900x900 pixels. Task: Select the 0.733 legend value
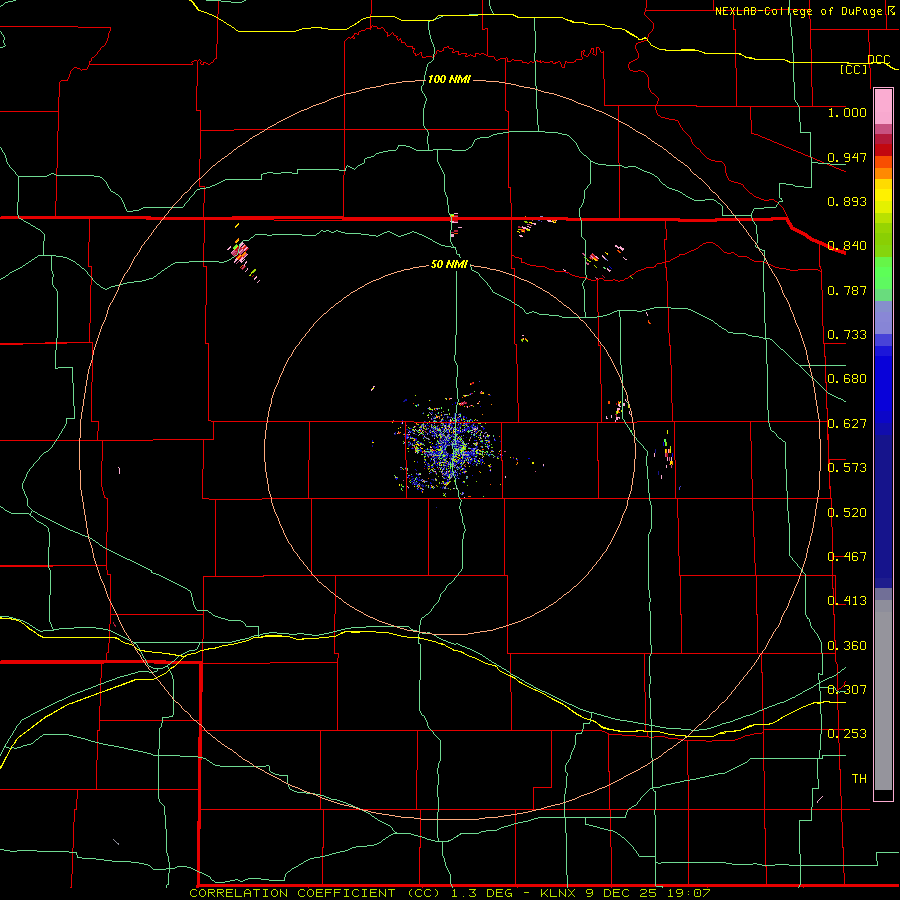[847, 335]
